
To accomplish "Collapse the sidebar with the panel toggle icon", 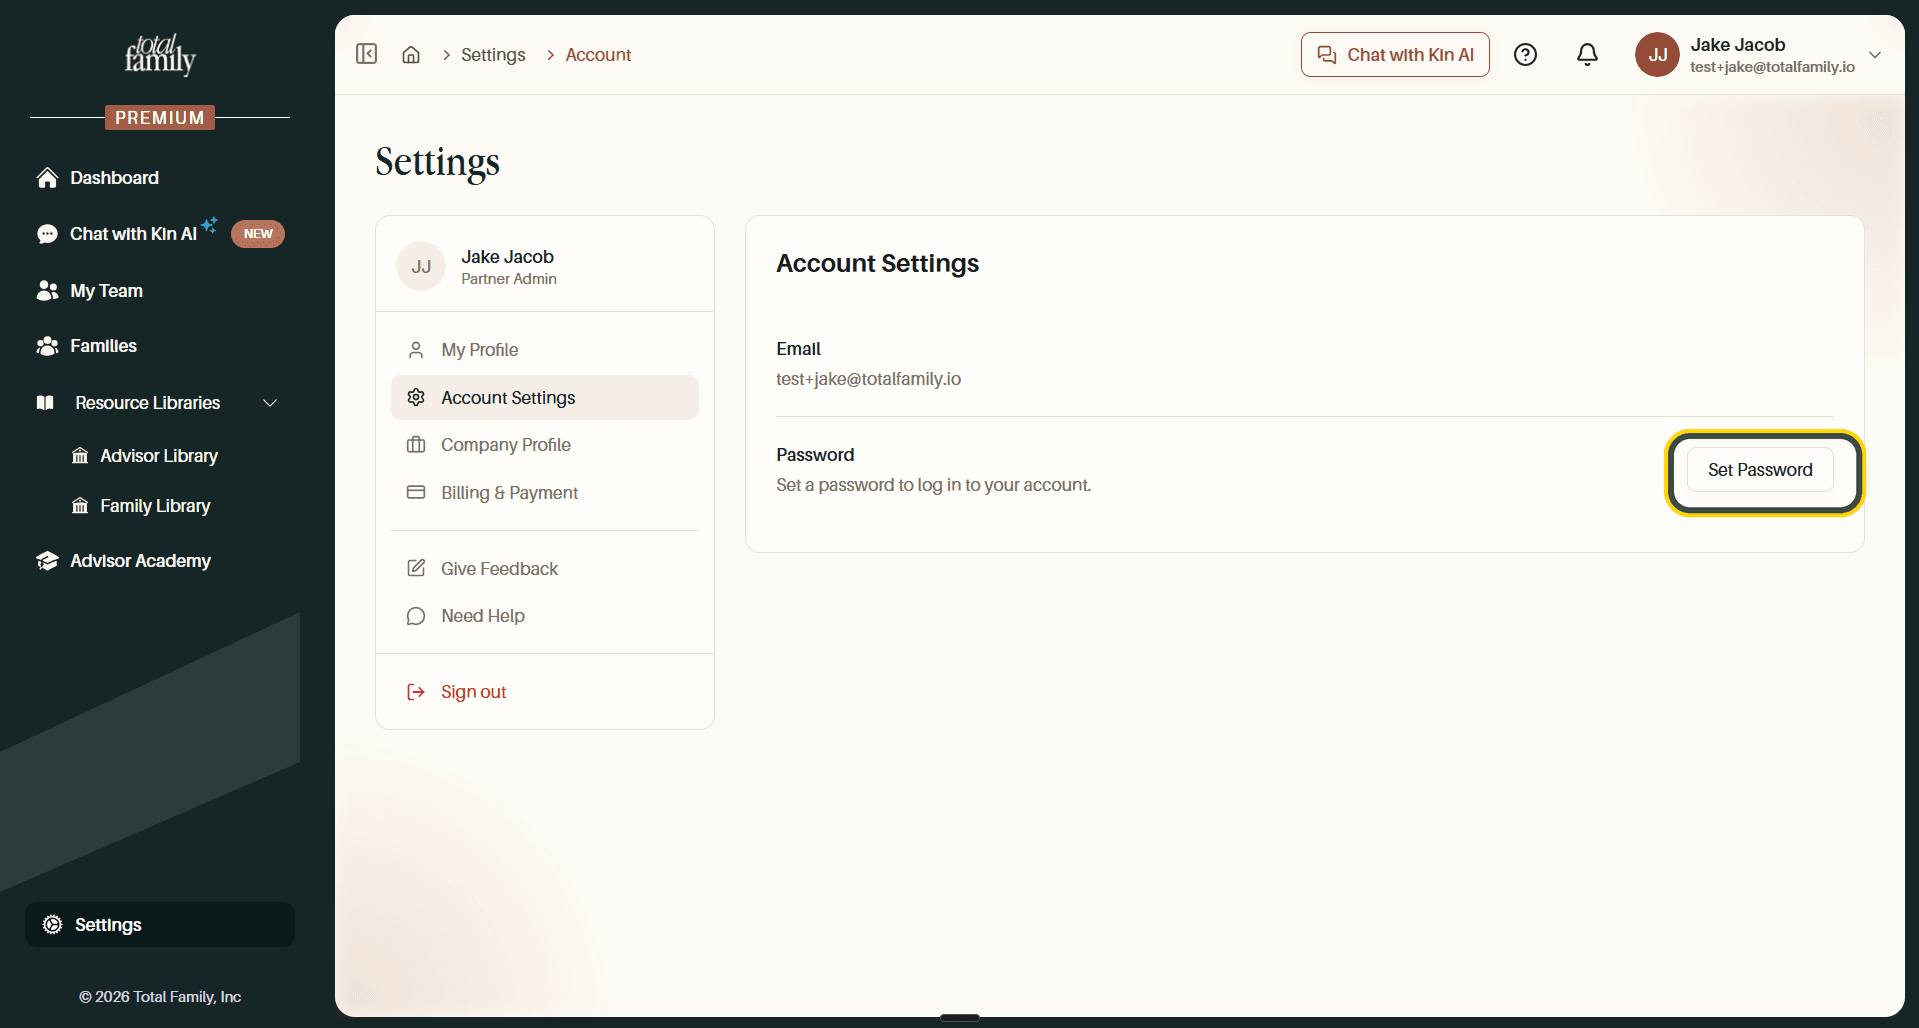I will tap(367, 54).
